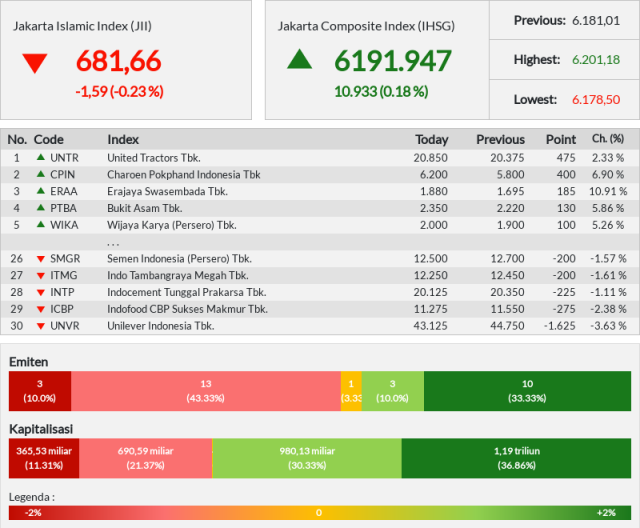Click United Tractors Tbk. name
The width and height of the screenshot is (640, 528).
[x=154, y=158]
